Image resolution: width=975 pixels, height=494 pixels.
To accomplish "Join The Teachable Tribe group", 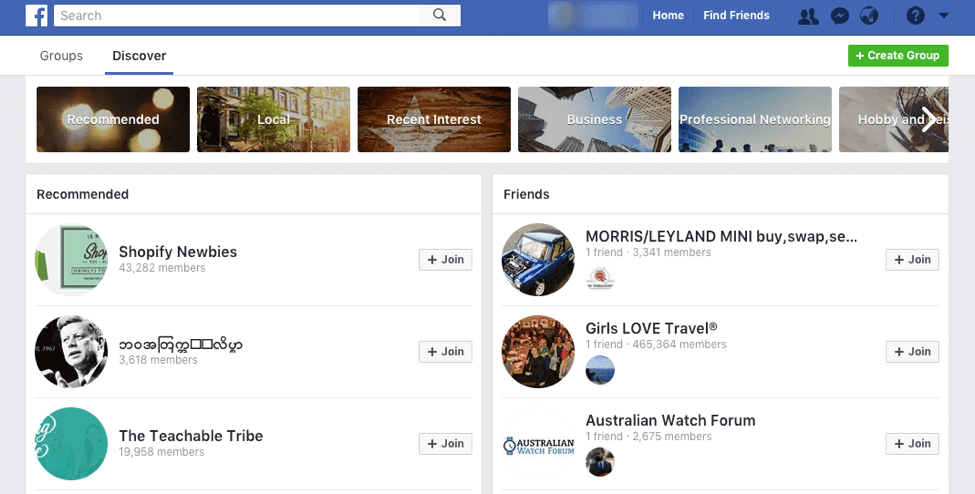I will click(445, 444).
